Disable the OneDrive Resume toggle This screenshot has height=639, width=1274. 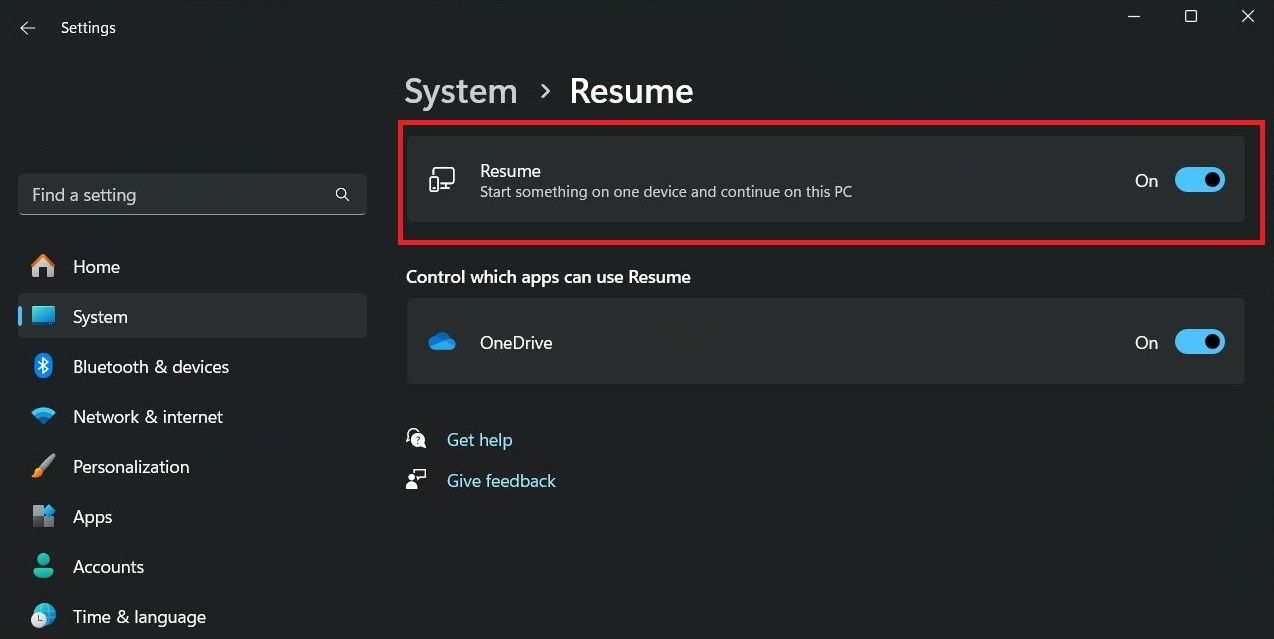pyautogui.click(x=1199, y=342)
